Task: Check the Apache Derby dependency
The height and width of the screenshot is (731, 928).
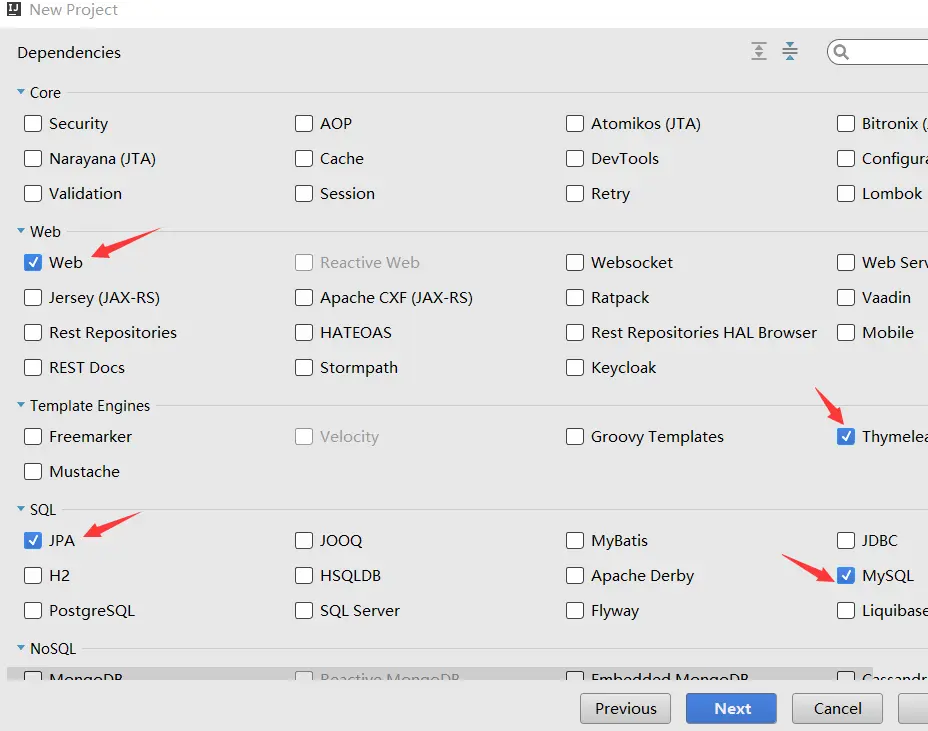Action: coord(575,575)
